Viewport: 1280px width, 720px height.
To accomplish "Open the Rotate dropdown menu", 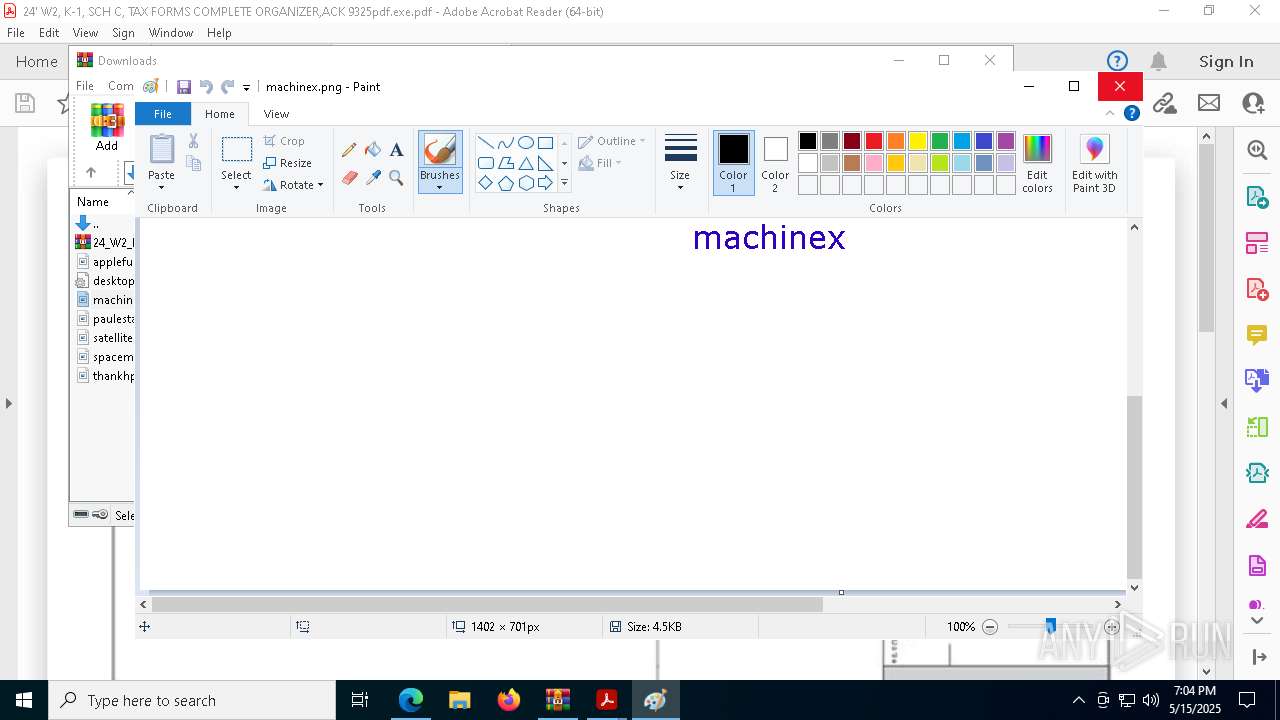I will pyautogui.click(x=294, y=185).
